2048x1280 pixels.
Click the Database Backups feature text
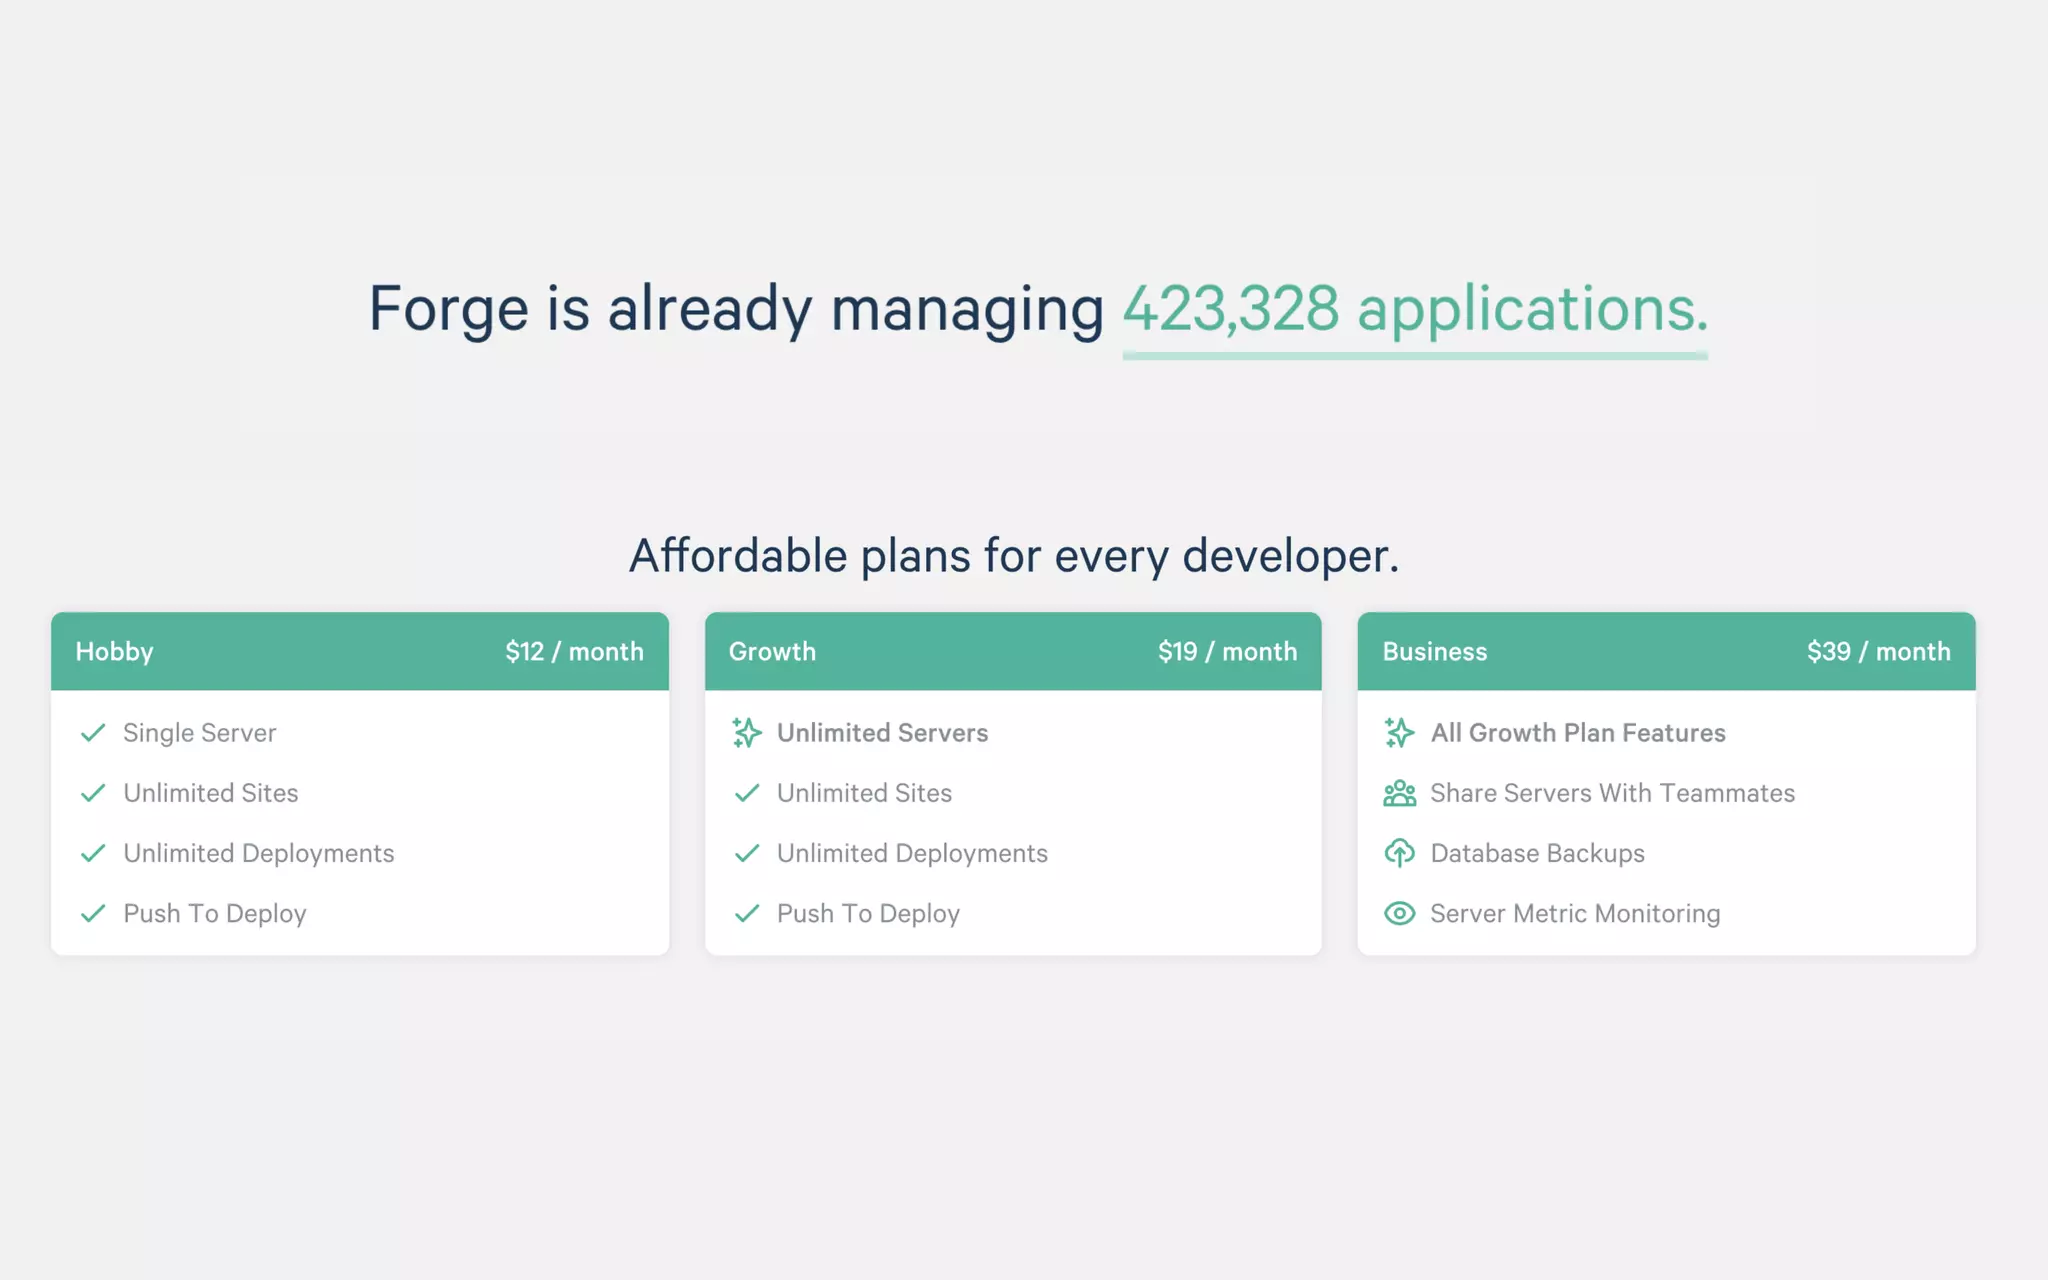coord(1537,853)
